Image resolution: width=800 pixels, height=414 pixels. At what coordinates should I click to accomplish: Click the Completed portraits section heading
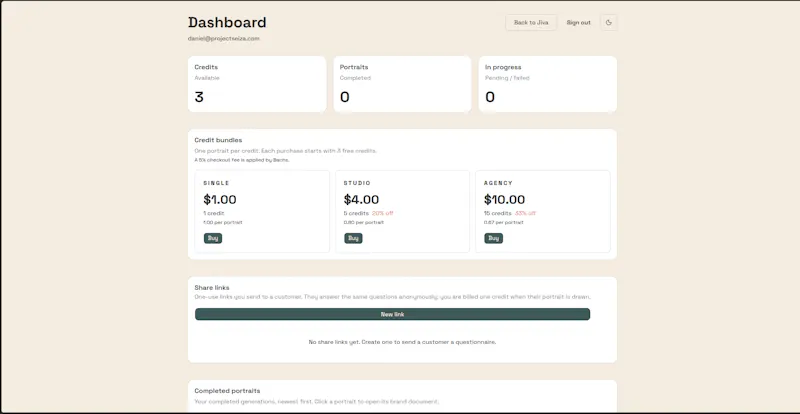coord(227,391)
